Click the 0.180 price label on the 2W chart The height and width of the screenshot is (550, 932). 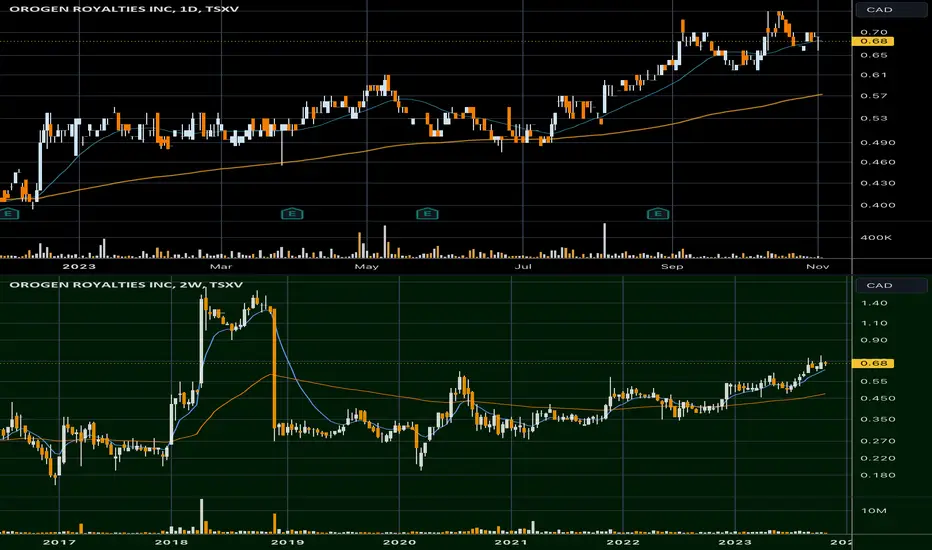coord(877,476)
